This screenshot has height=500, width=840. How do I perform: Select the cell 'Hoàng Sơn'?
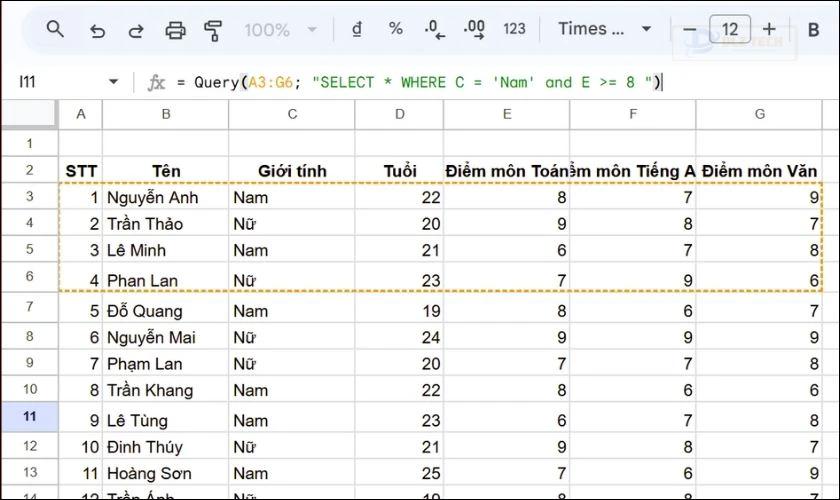pyautogui.click(x=166, y=473)
